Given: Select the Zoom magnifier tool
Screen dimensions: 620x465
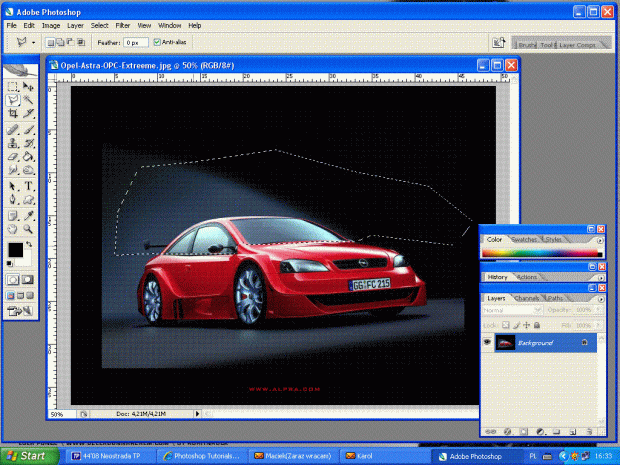Looking at the screenshot, I should click(x=29, y=228).
